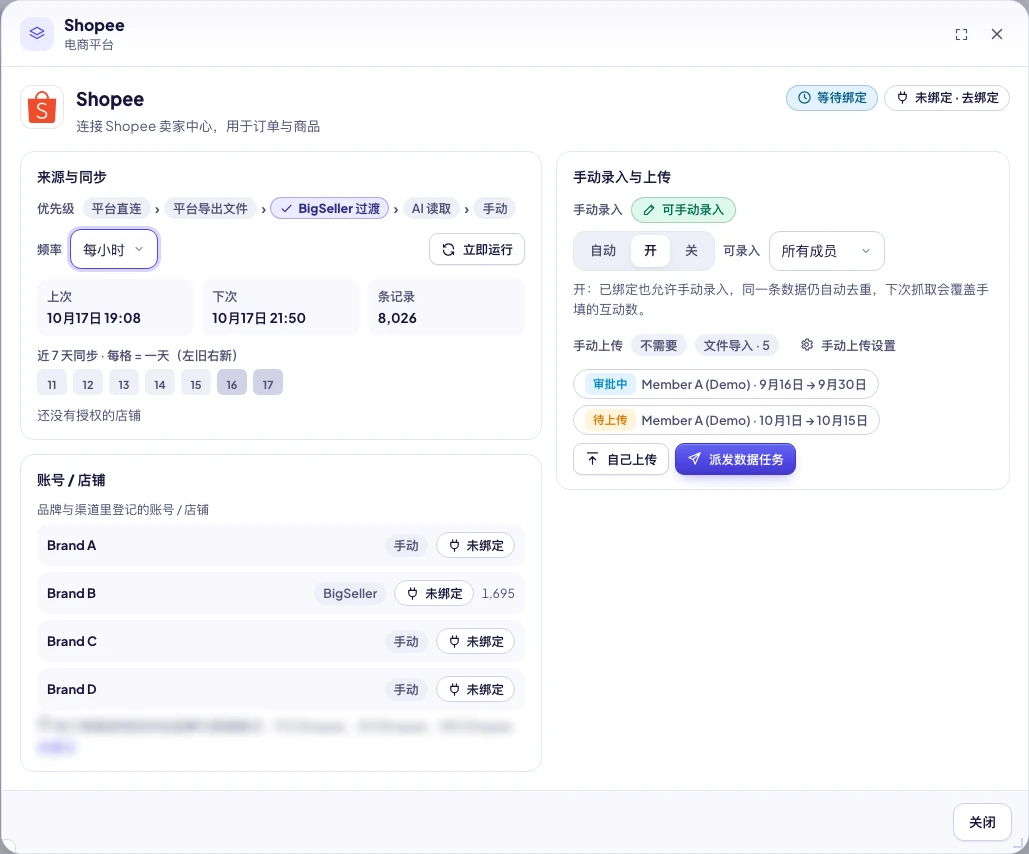
Task: Click the 立即运行 button
Action: (477, 249)
